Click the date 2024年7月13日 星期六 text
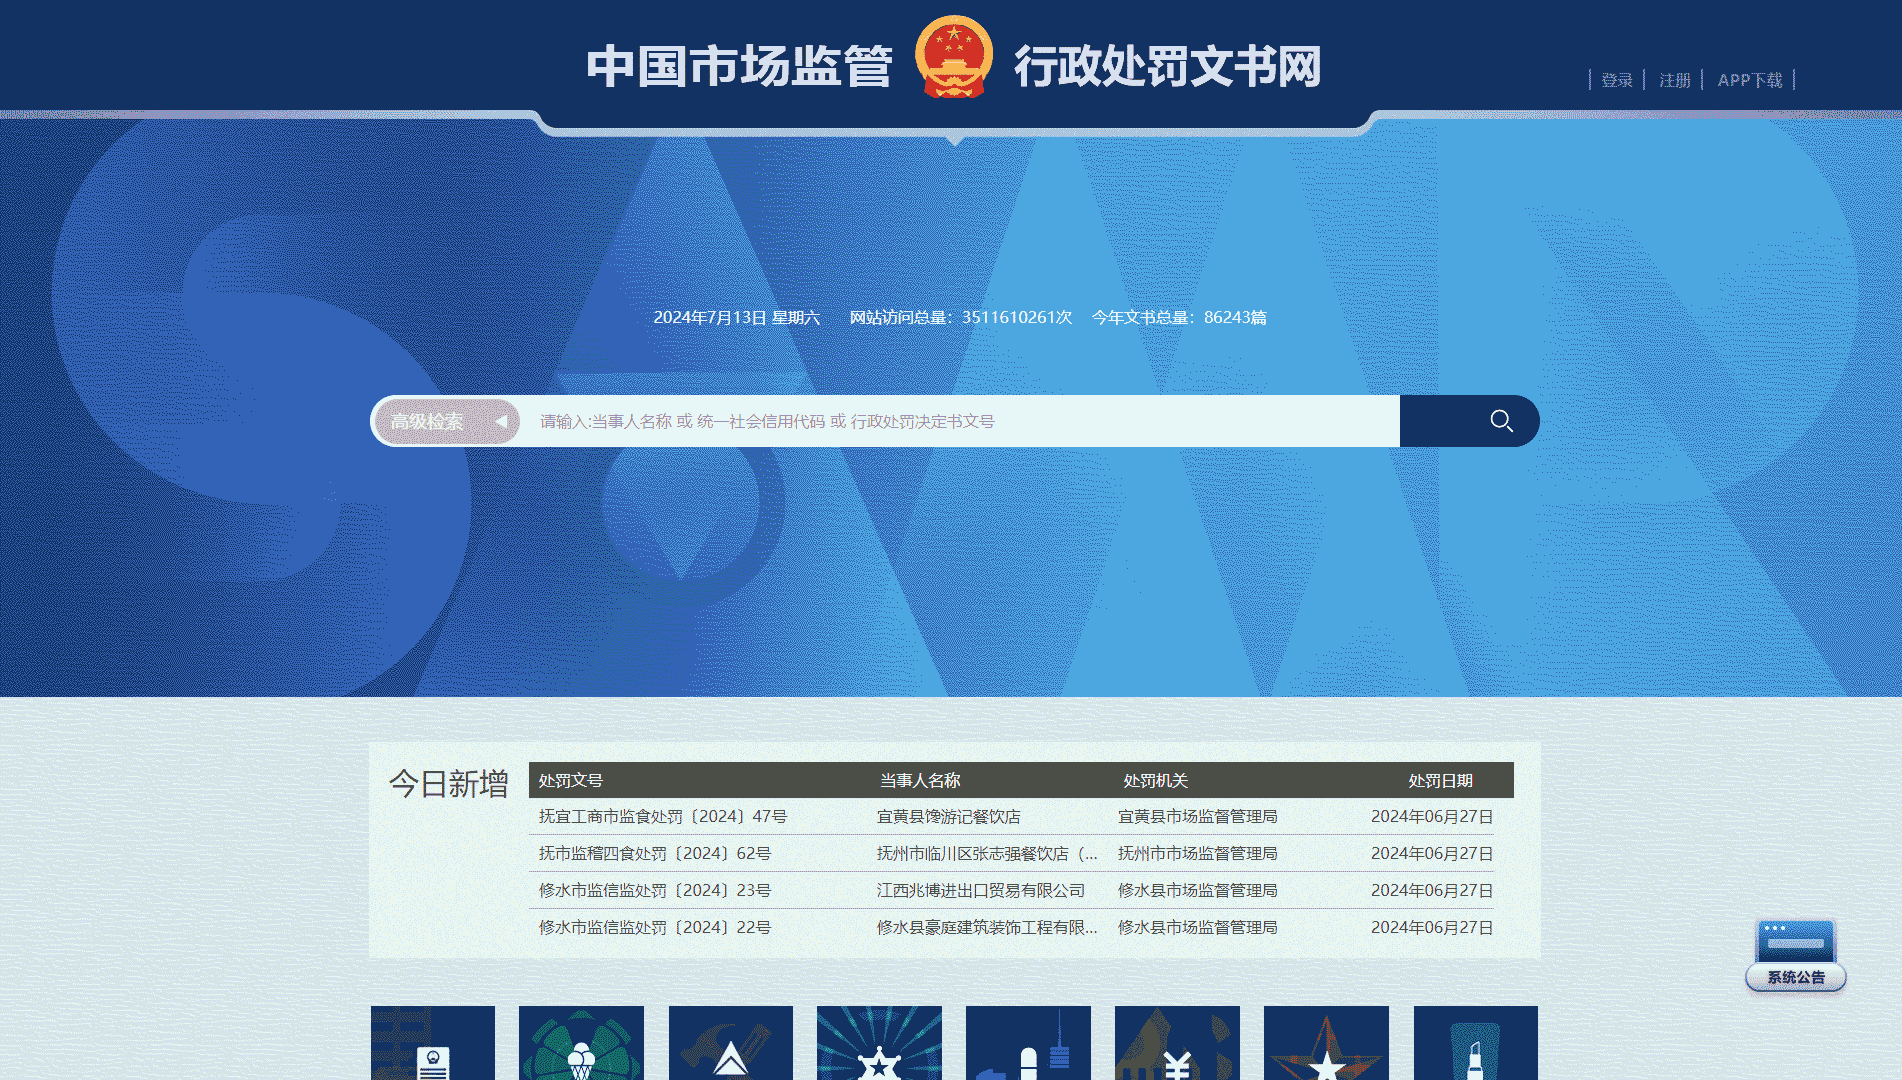This screenshot has width=1902, height=1080. point(737,318)
